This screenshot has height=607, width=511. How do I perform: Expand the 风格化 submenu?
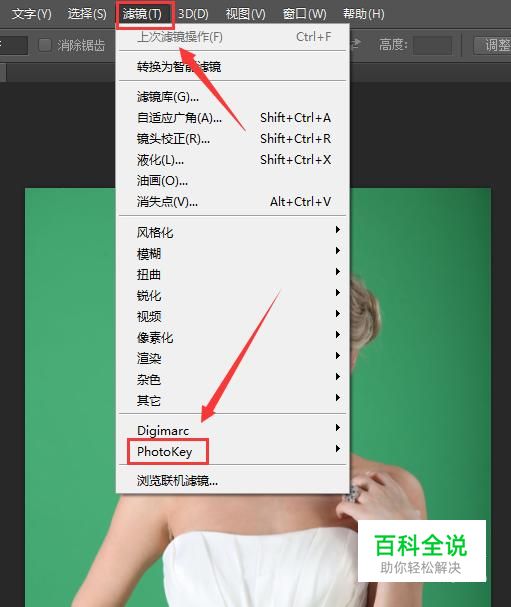click(233, 232)
